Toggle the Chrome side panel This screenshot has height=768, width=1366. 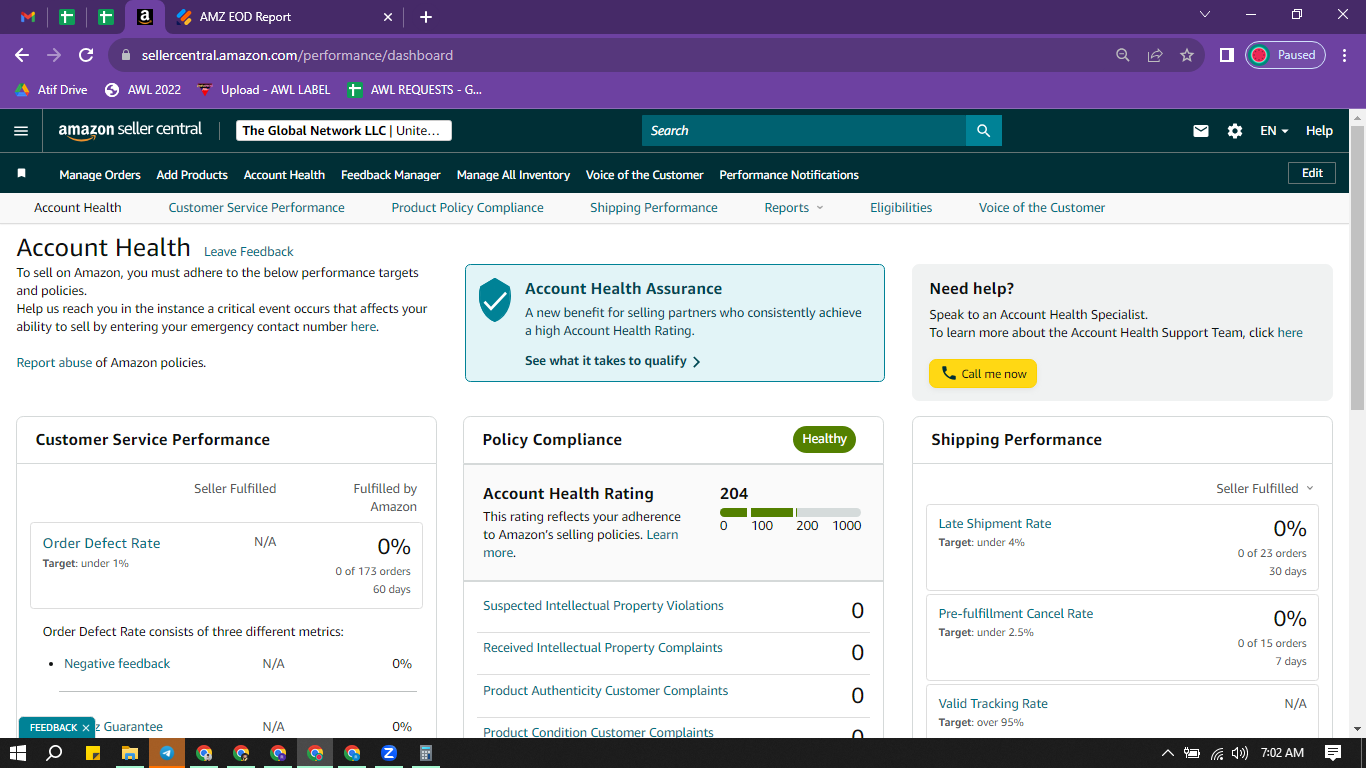click(1226, 55)
